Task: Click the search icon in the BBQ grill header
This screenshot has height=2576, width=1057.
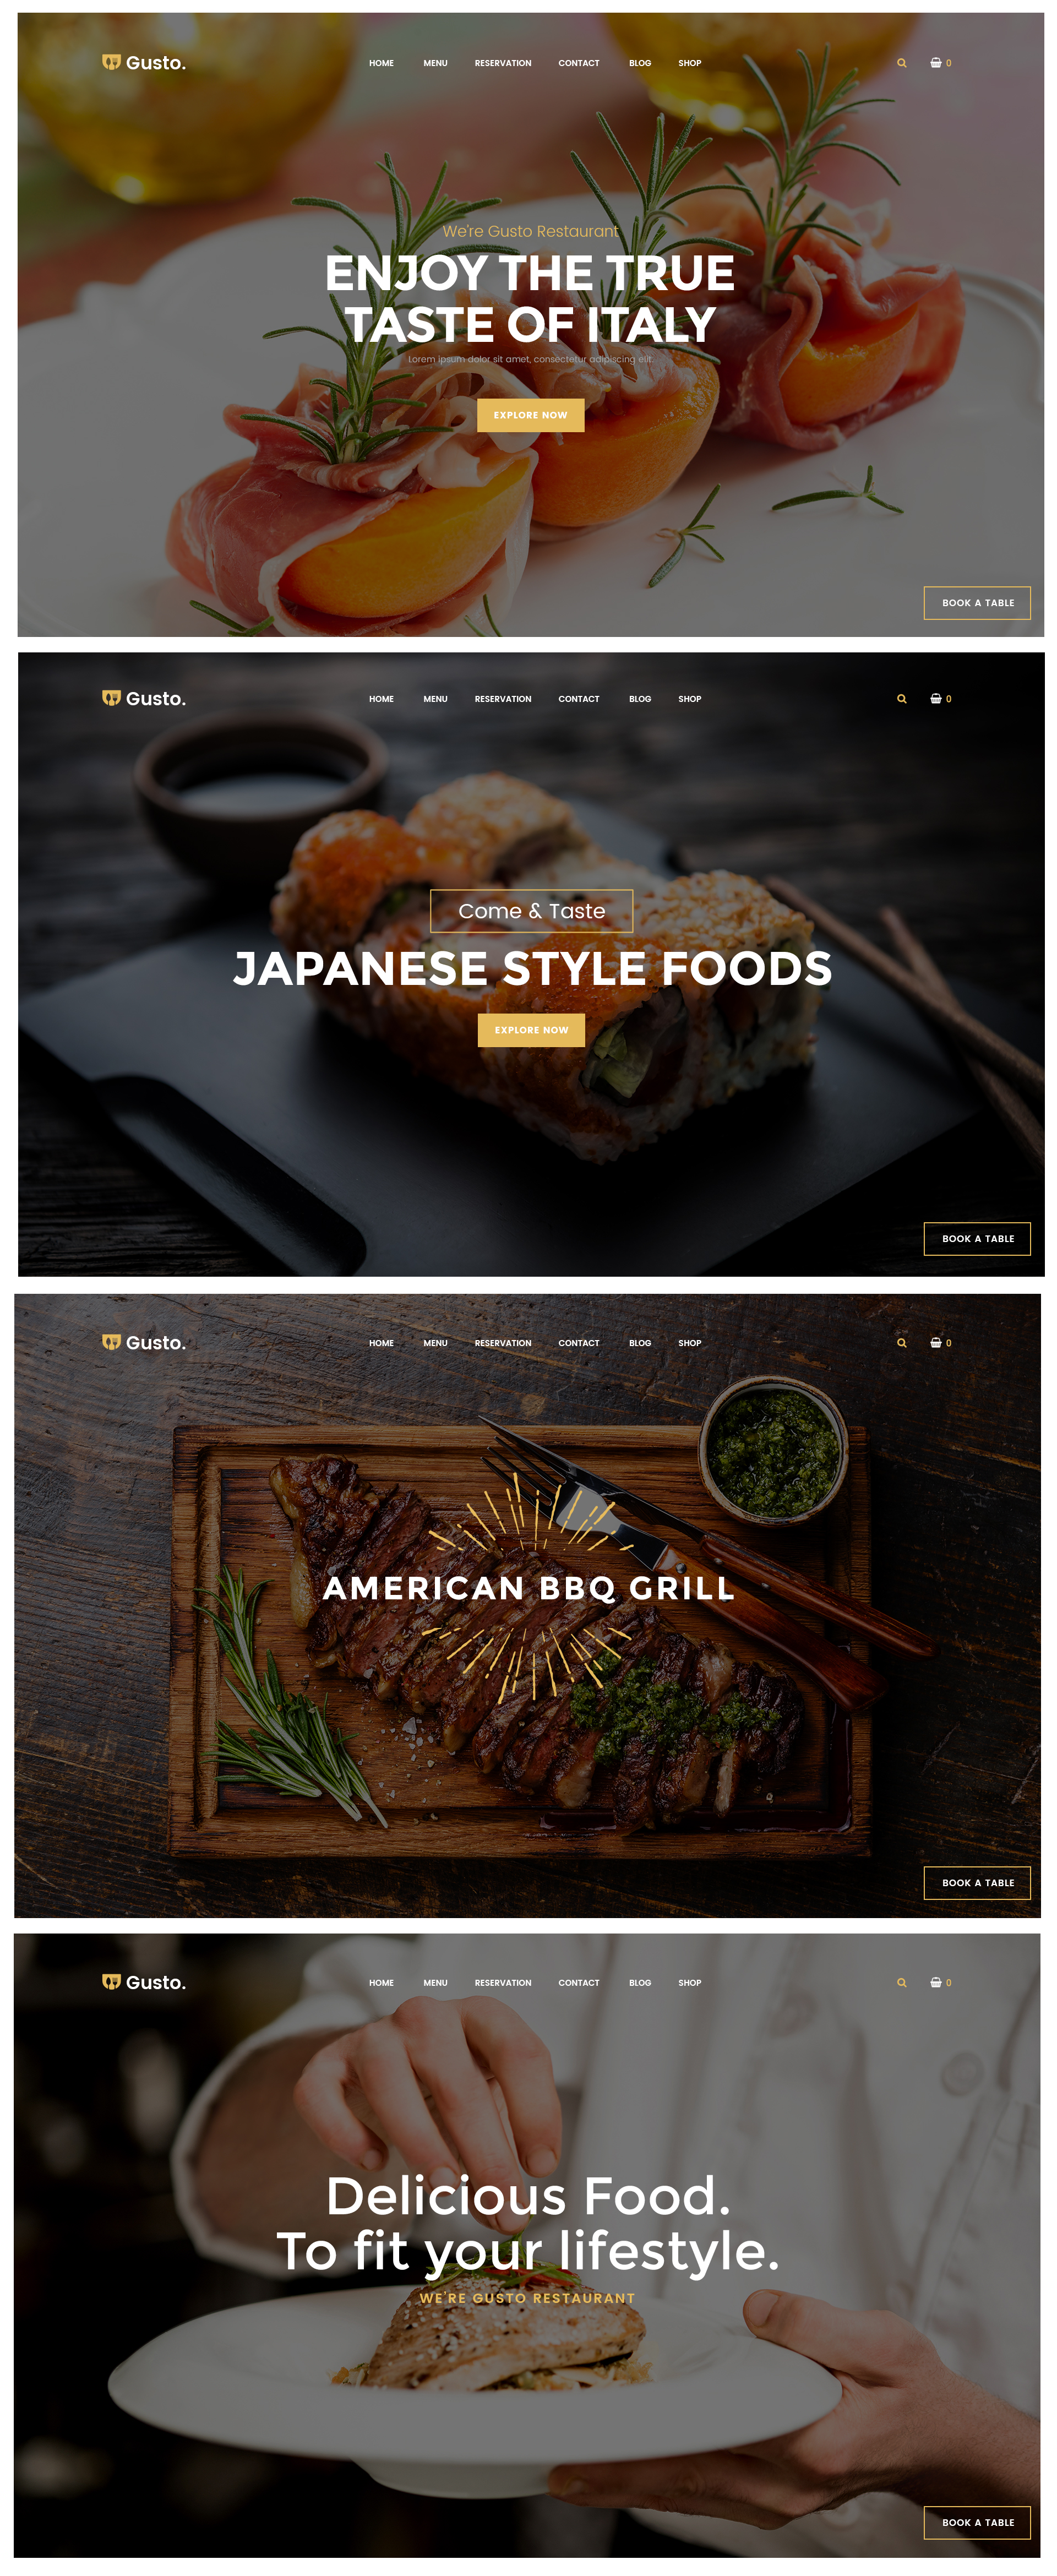Action: click(x=901, y=1343)
